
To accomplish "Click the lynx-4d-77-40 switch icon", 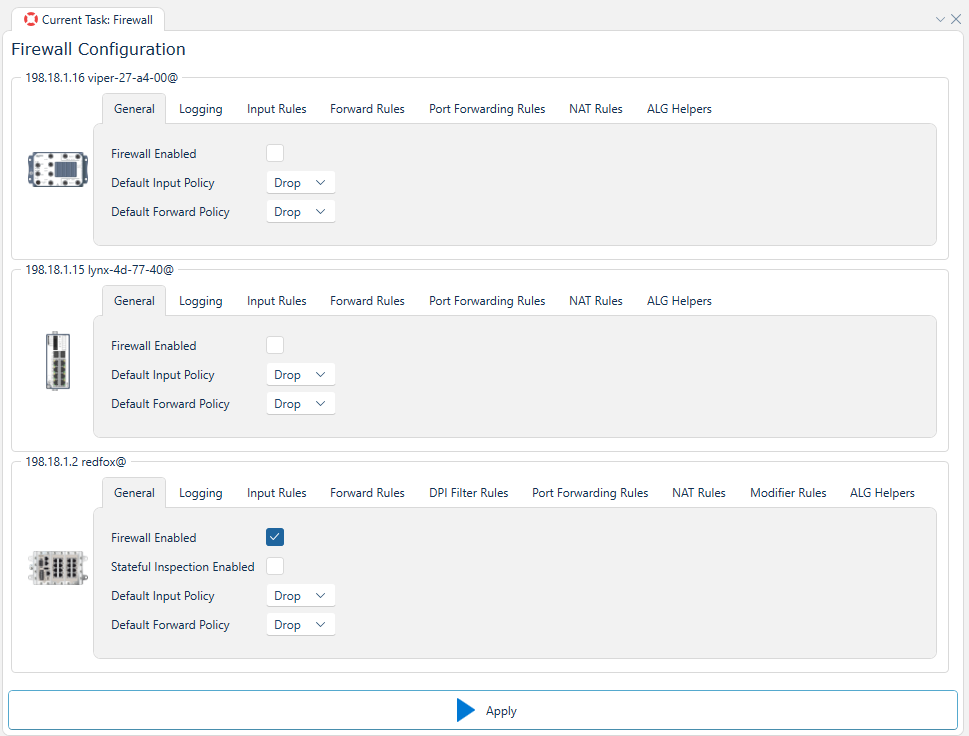I will click(x=58, y=361).
